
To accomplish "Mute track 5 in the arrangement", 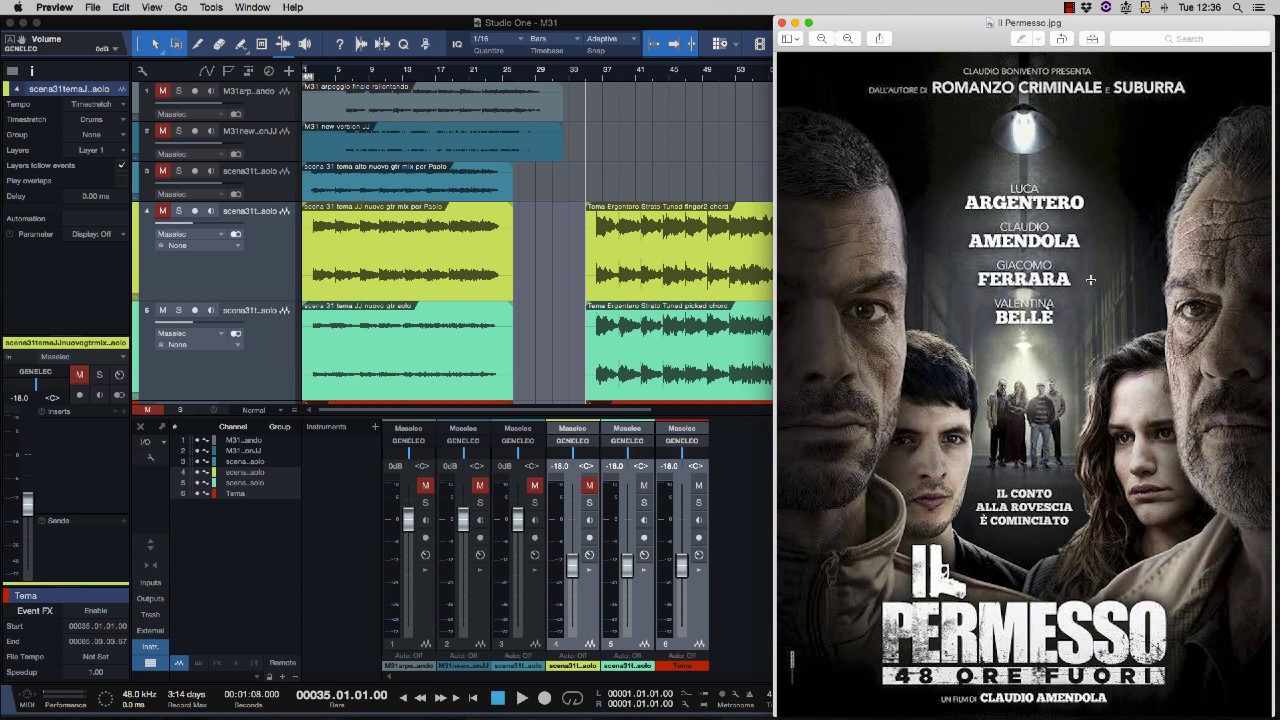I will click(x=163, y=310).
